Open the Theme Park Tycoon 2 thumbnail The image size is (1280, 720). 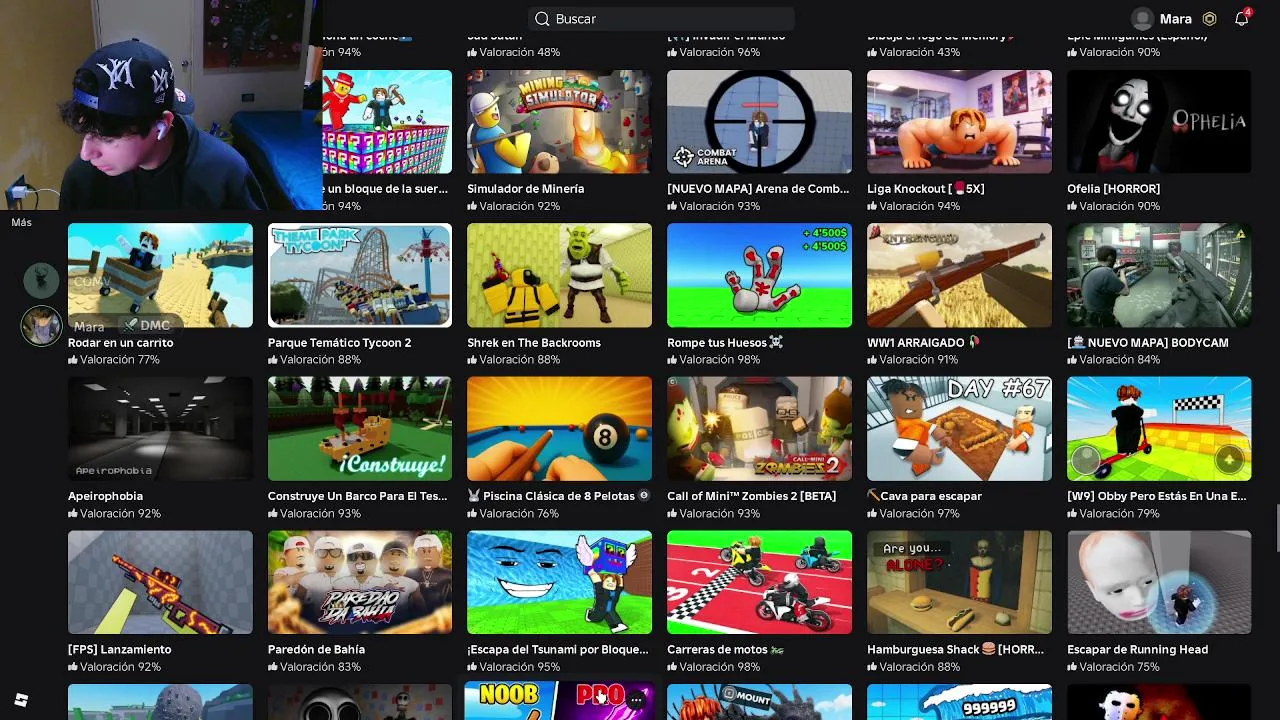(360, 275)
